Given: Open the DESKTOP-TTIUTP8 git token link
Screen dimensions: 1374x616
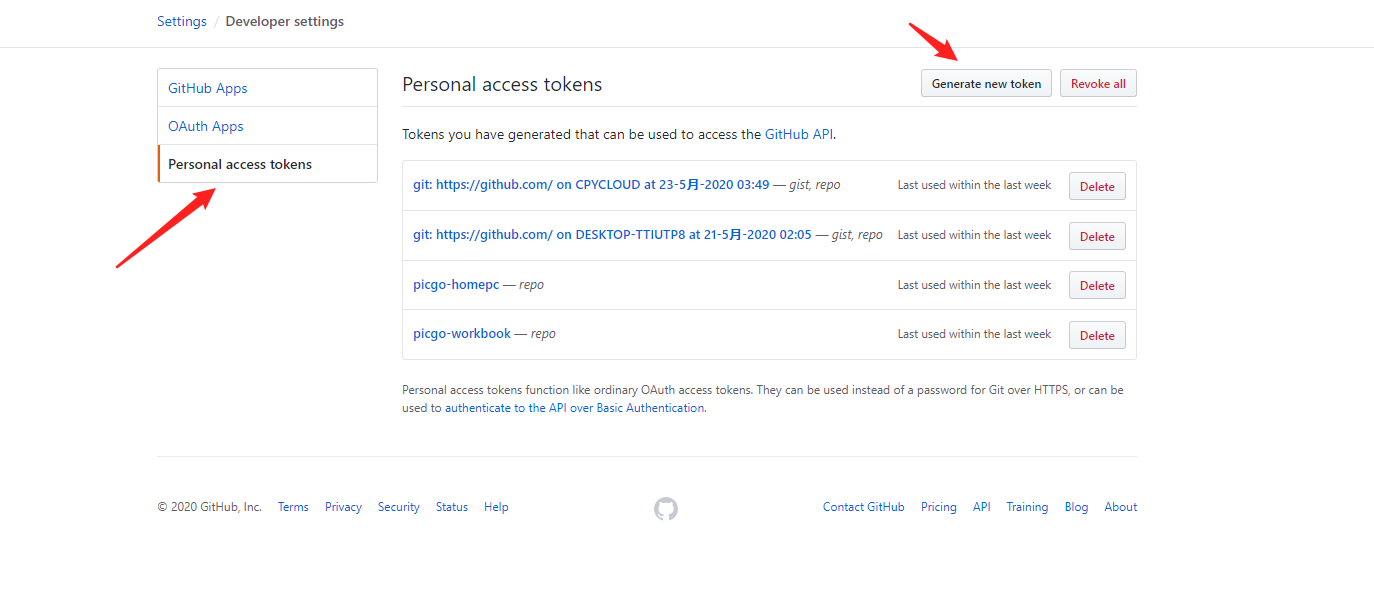Looking at the screenshot, I should point(612,235).
